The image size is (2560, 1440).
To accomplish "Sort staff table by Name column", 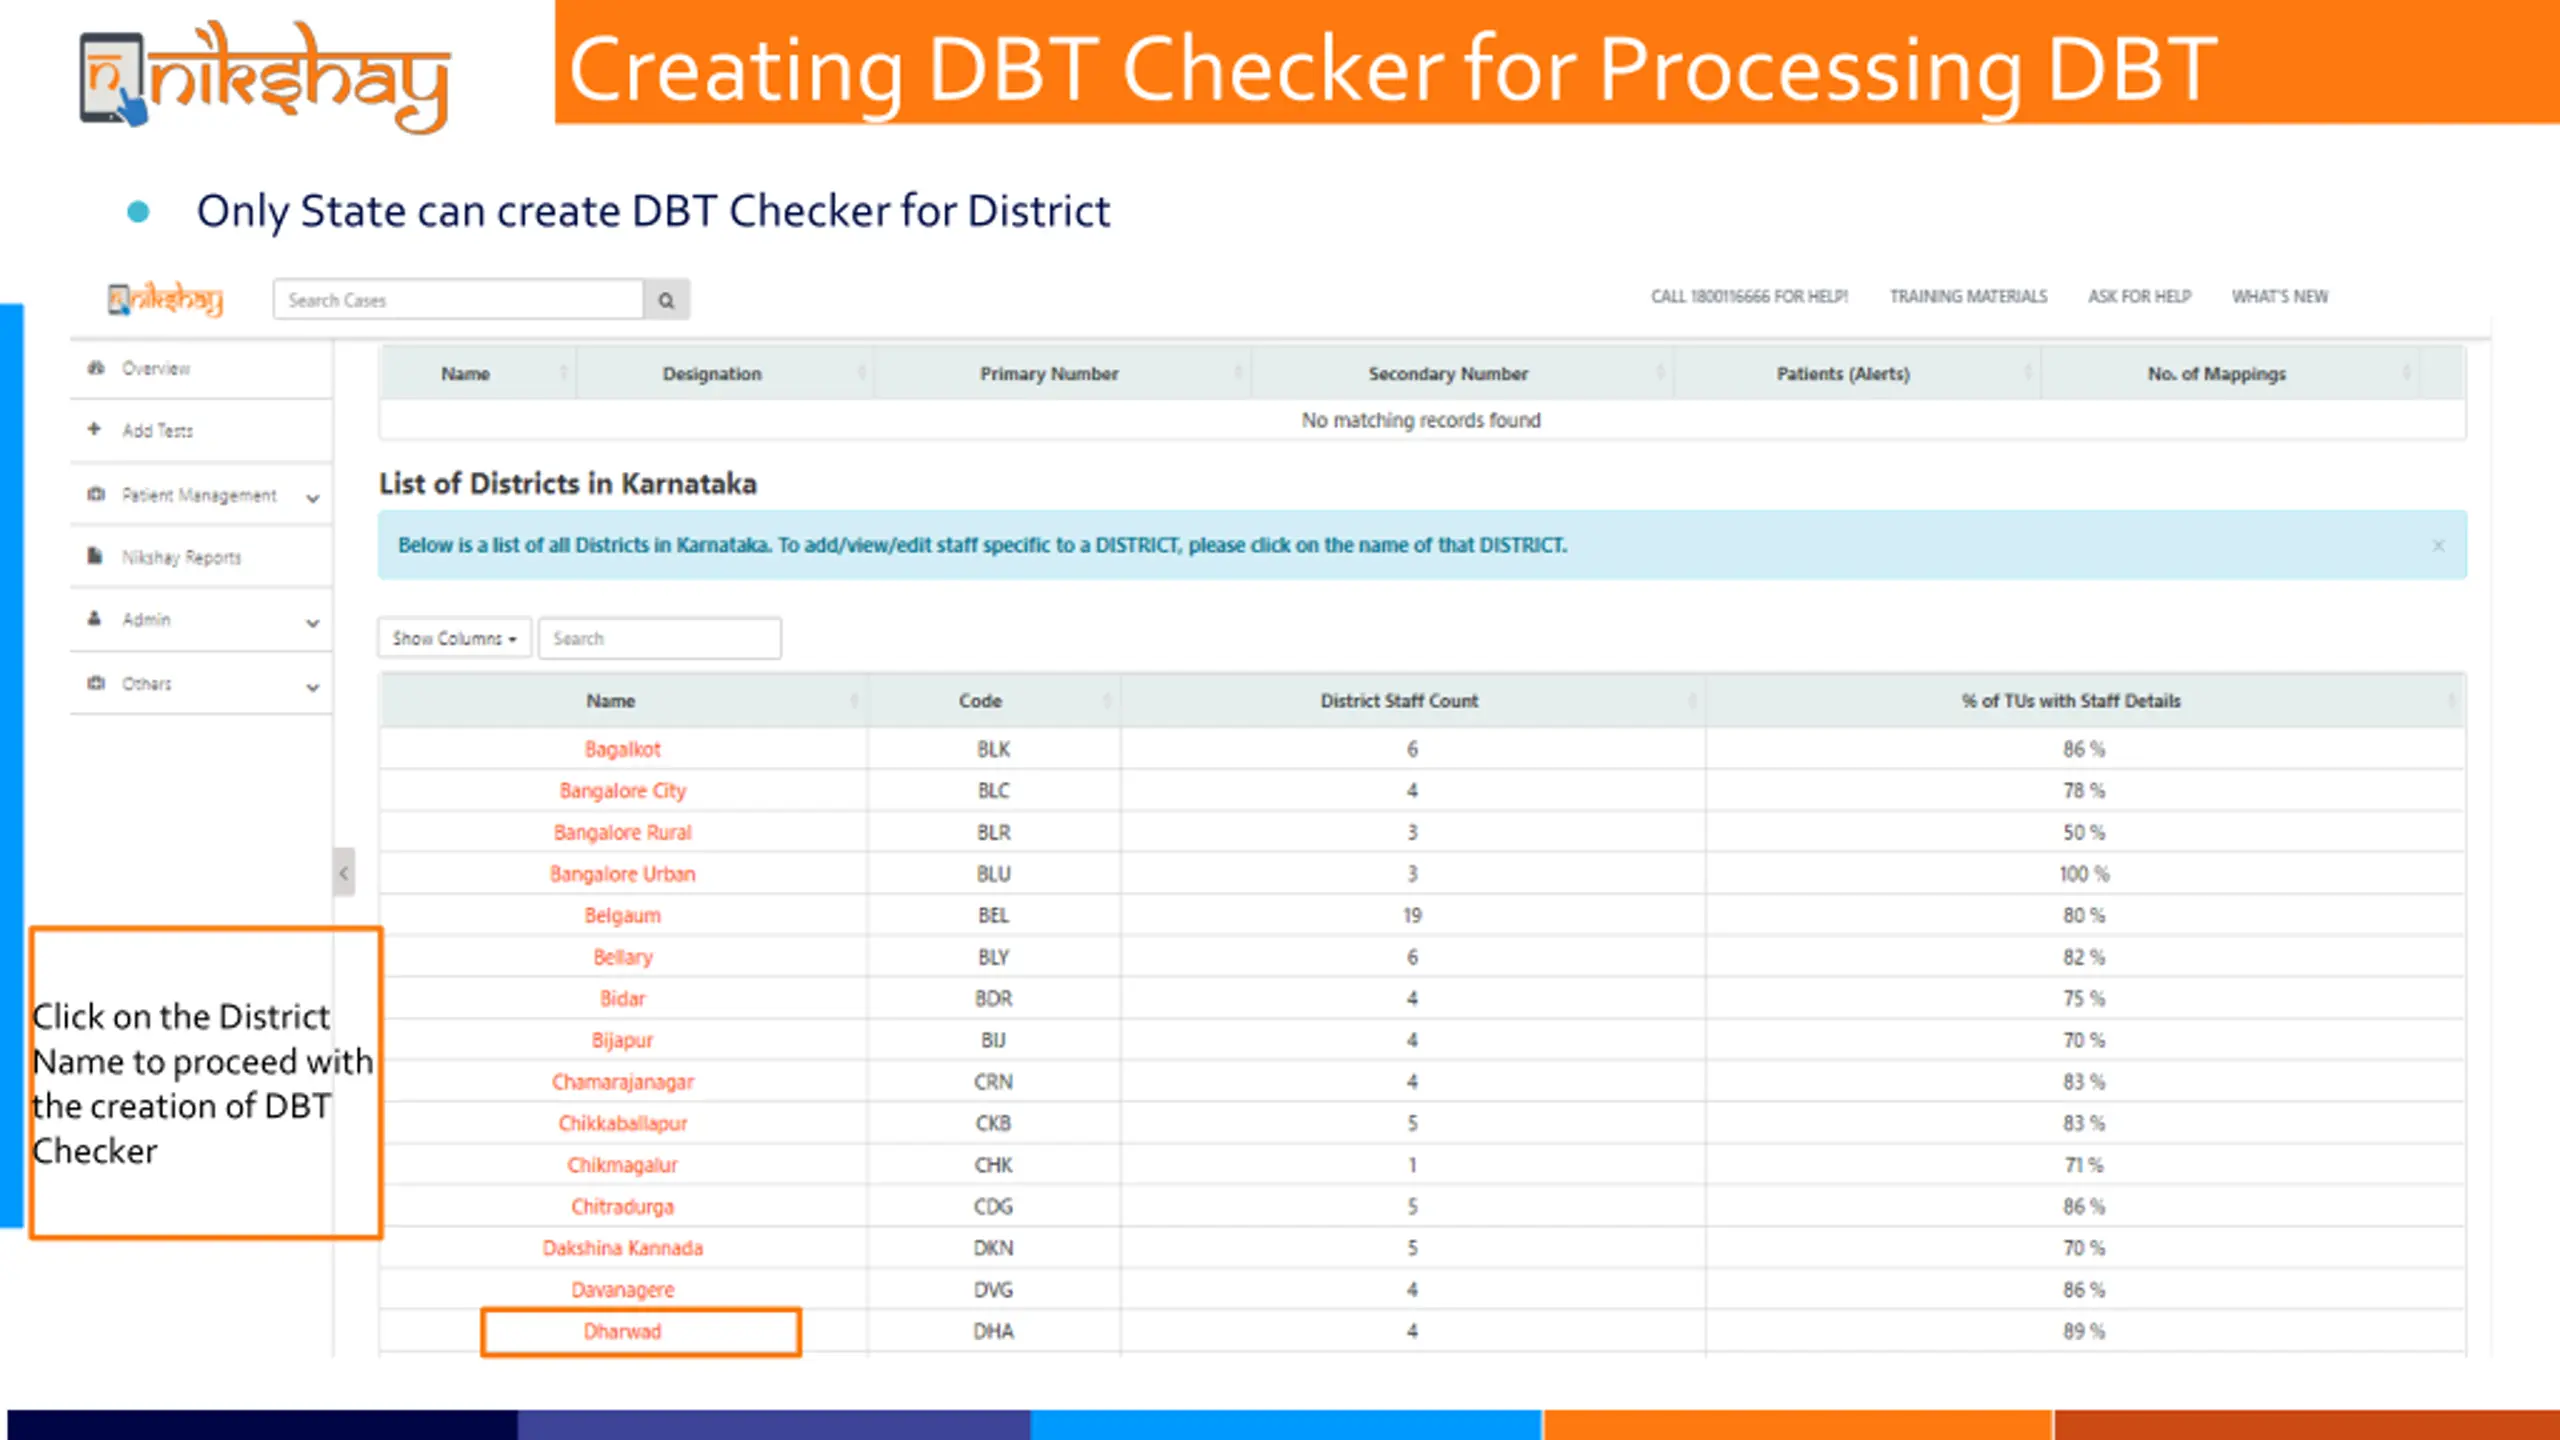I will coord(477,373).
